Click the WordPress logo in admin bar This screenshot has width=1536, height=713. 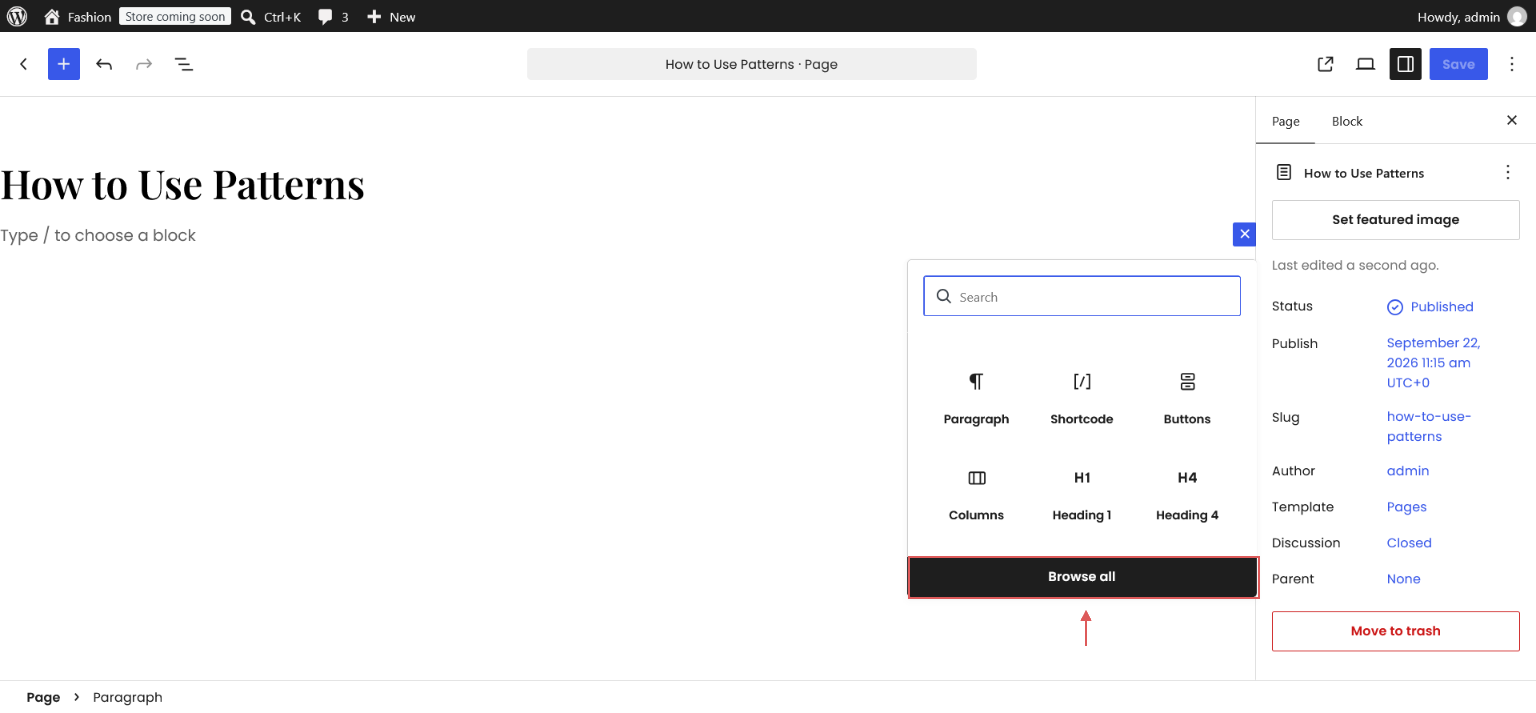point(18,16)
